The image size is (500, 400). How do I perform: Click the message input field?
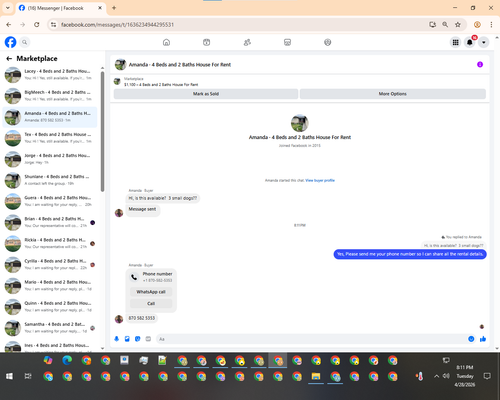312,339
